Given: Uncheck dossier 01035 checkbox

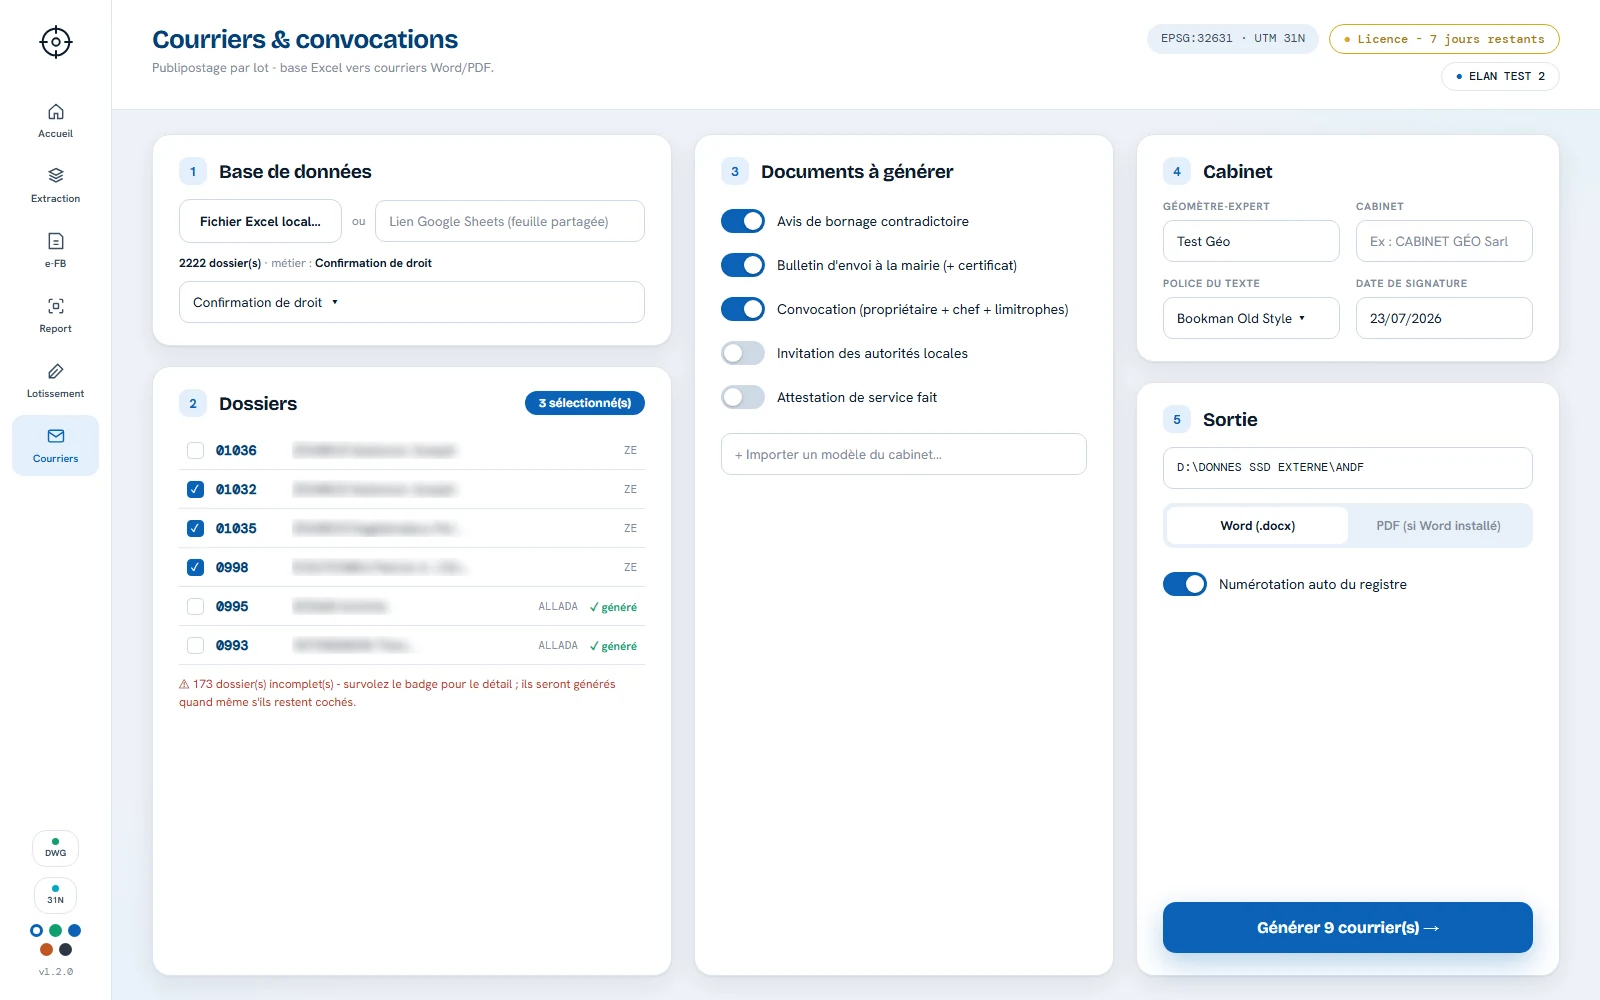Looking at the screenshot, I should pyautogui.click(x=196, y=529).
